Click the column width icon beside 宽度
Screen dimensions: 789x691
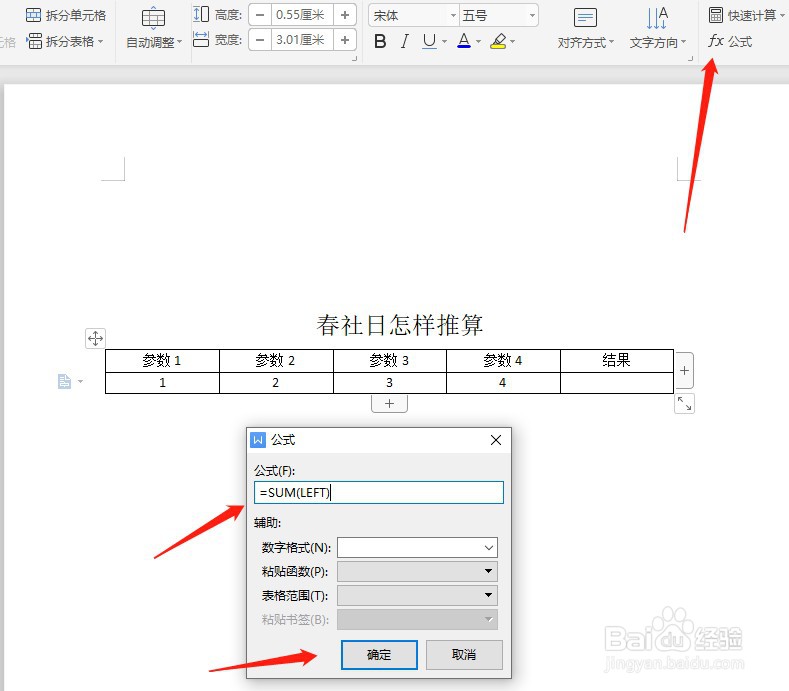201,39
